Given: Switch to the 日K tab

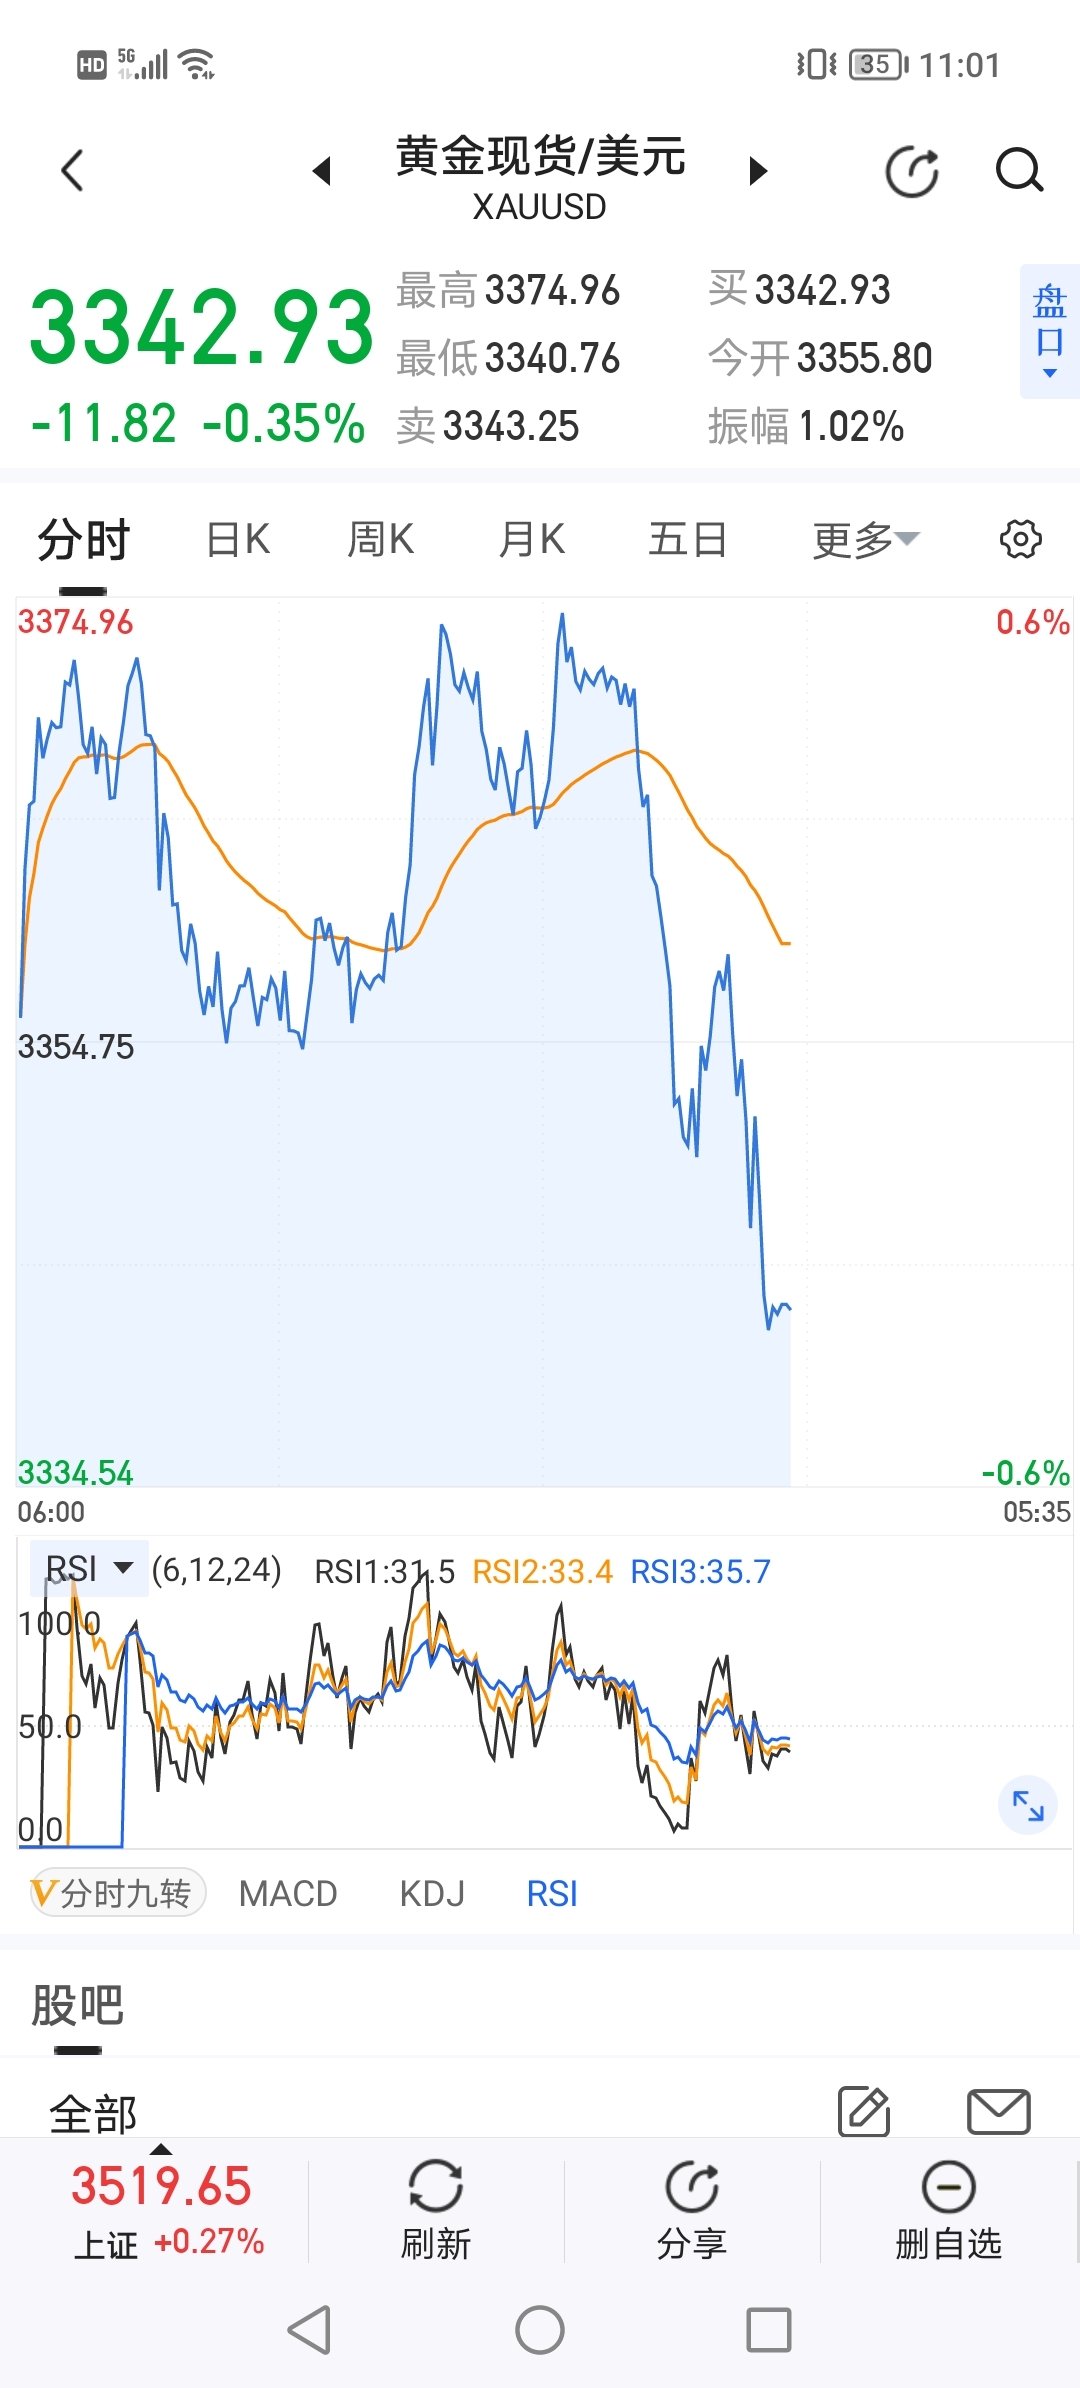Looking at the screenshot, I should tap(238, 540).
